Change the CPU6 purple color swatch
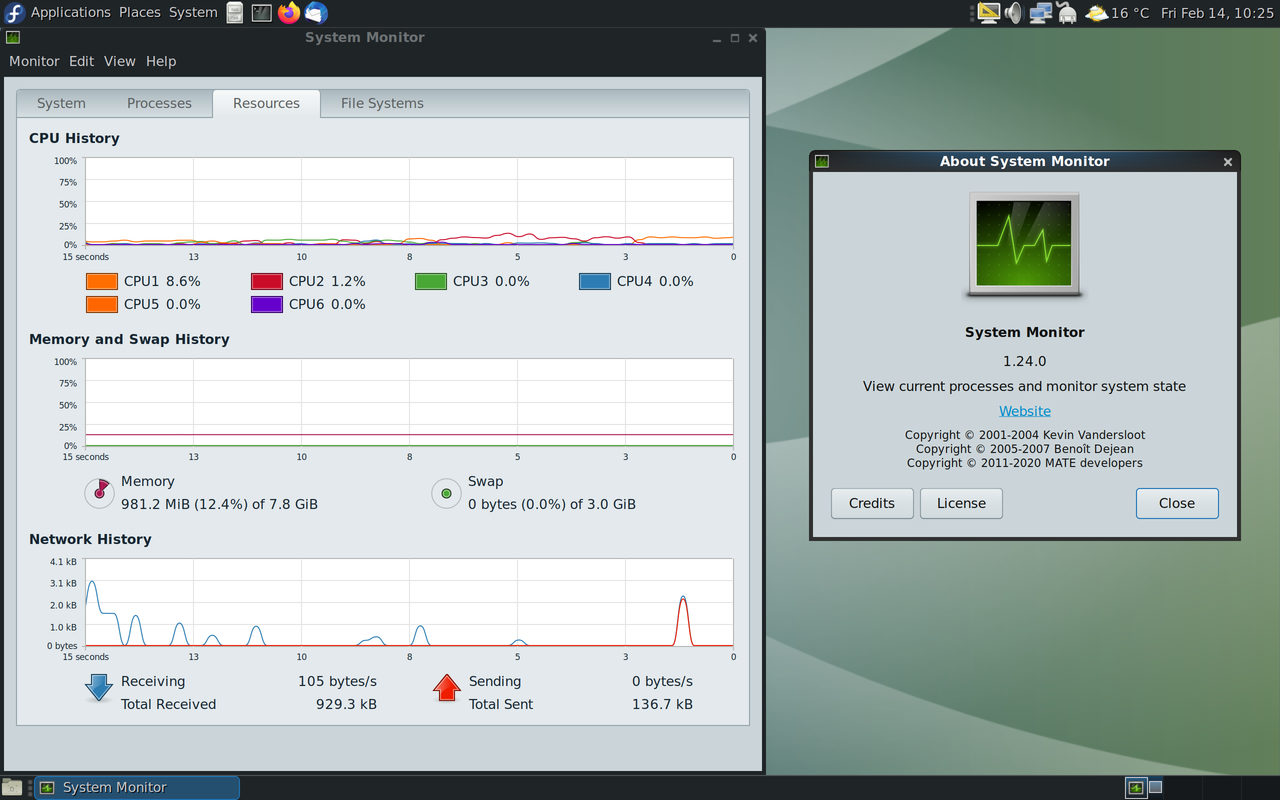The height and width of the screenshot is (800, 1280). 267,305
